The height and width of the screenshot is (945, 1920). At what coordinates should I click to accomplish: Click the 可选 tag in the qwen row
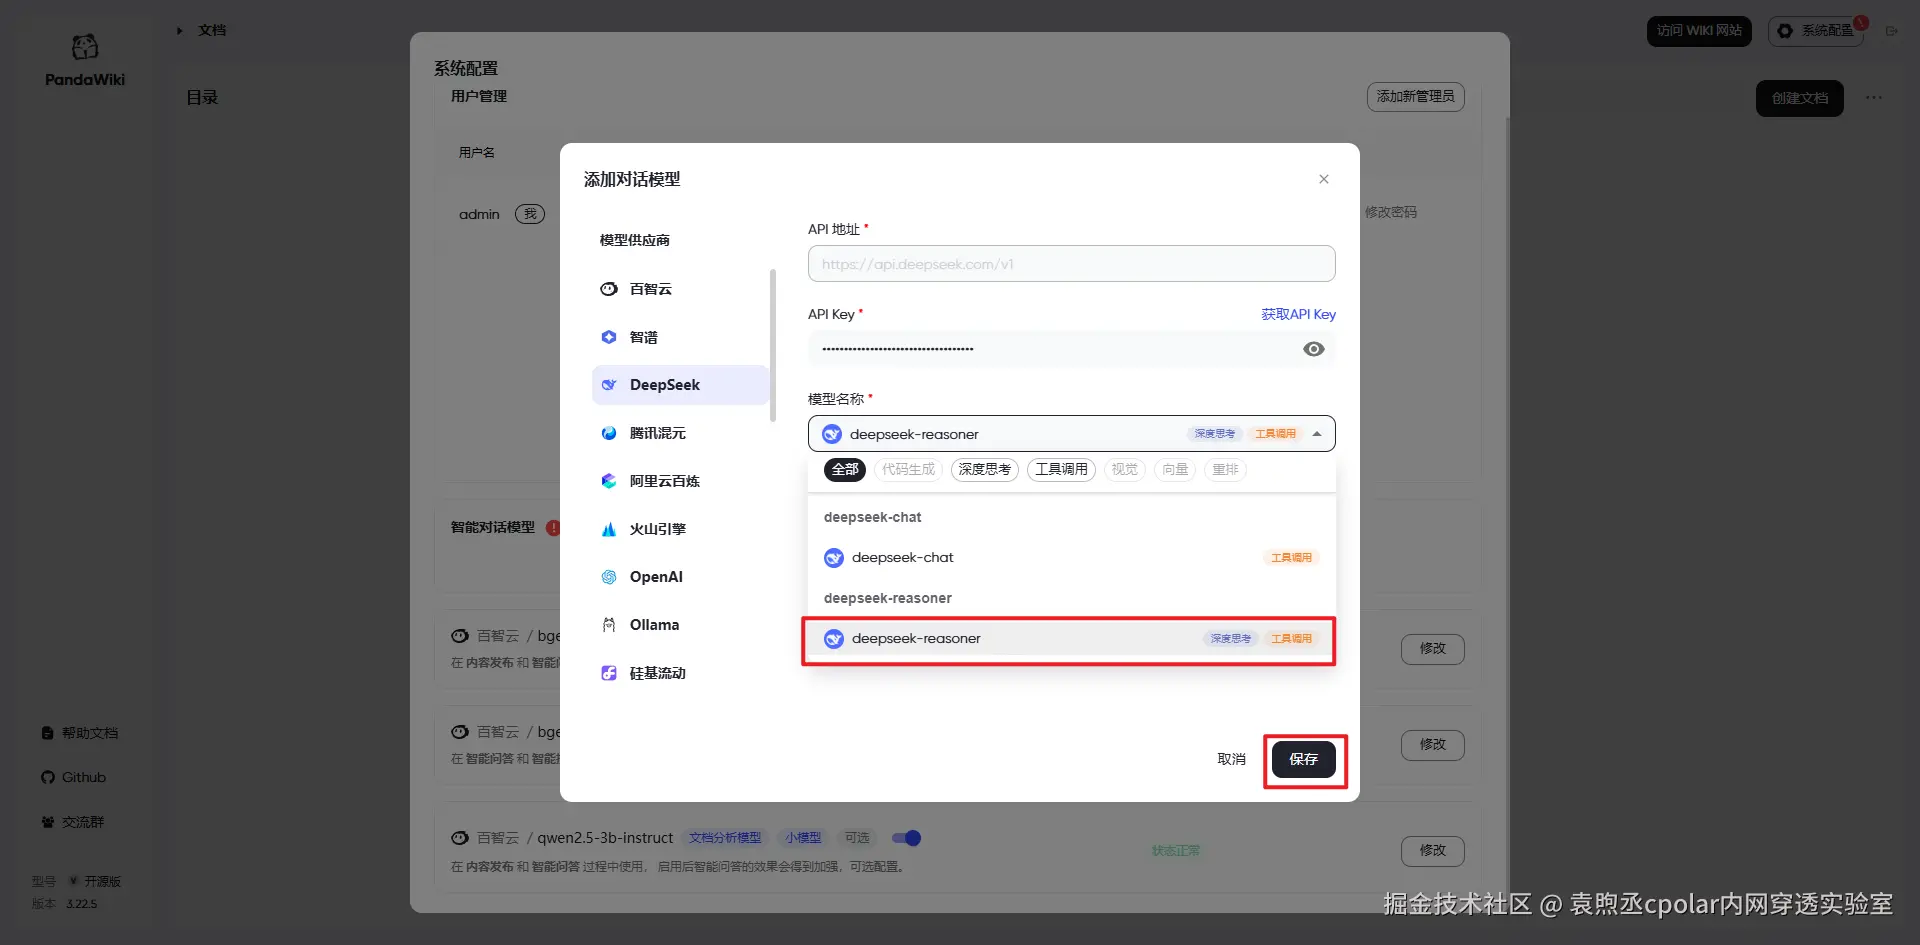point(857,838)
